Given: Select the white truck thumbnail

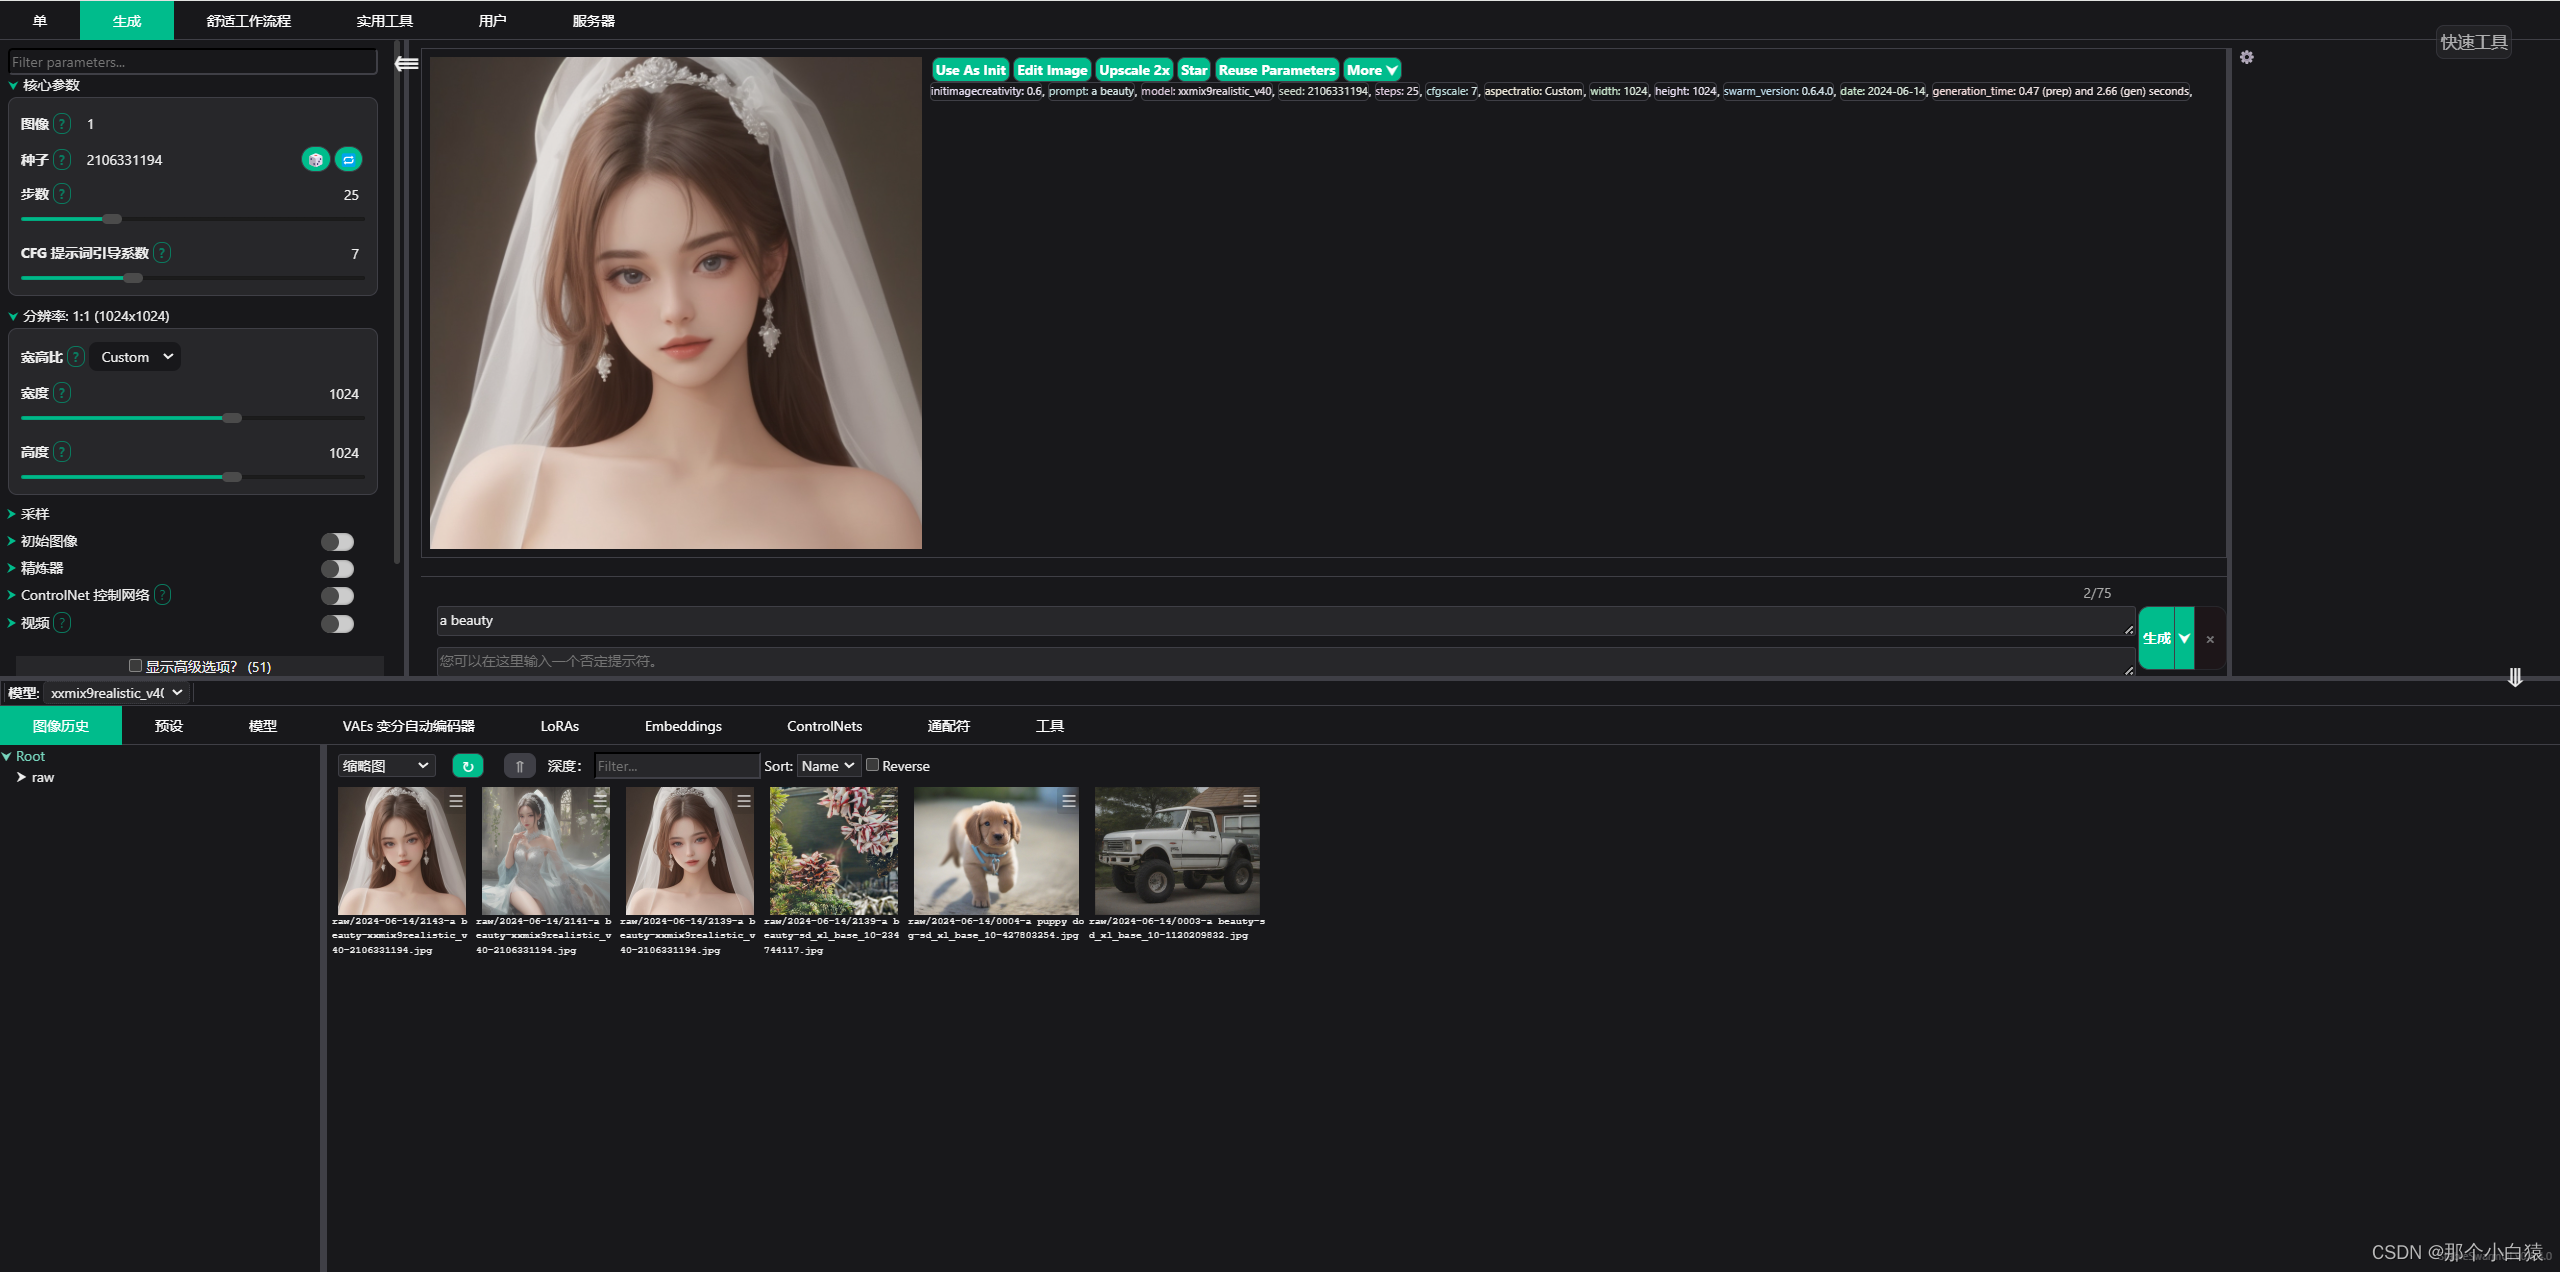Looking at the screenshot, I should coord(1176,850).
